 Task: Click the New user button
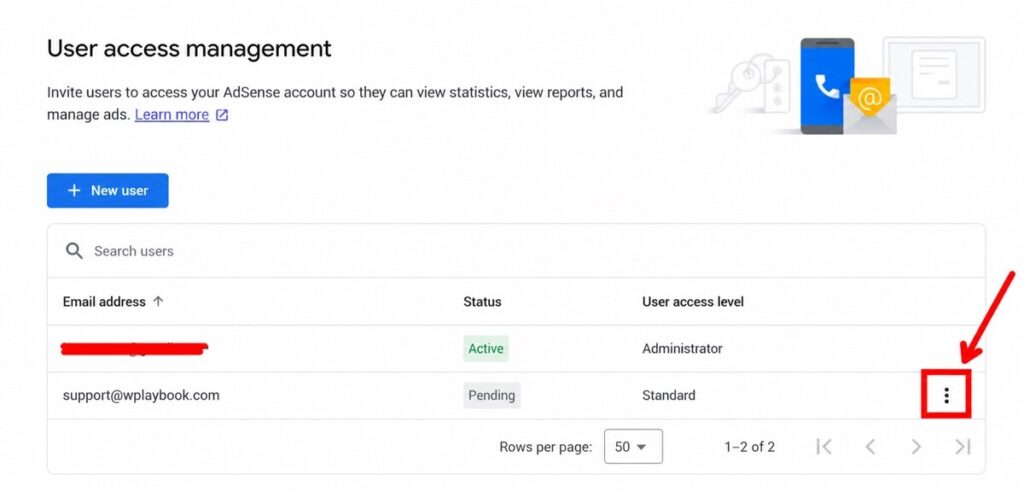pos(108,190)
